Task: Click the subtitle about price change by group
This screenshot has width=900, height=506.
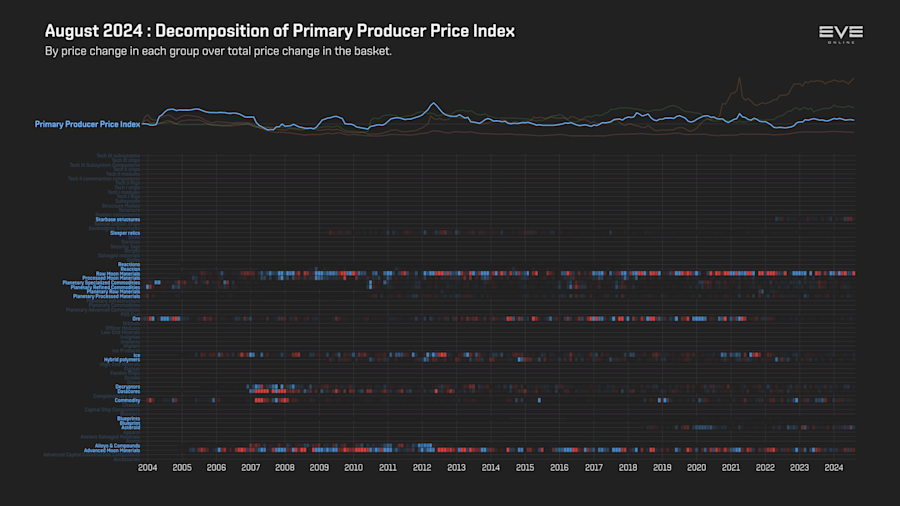Action: click(218, 51)
